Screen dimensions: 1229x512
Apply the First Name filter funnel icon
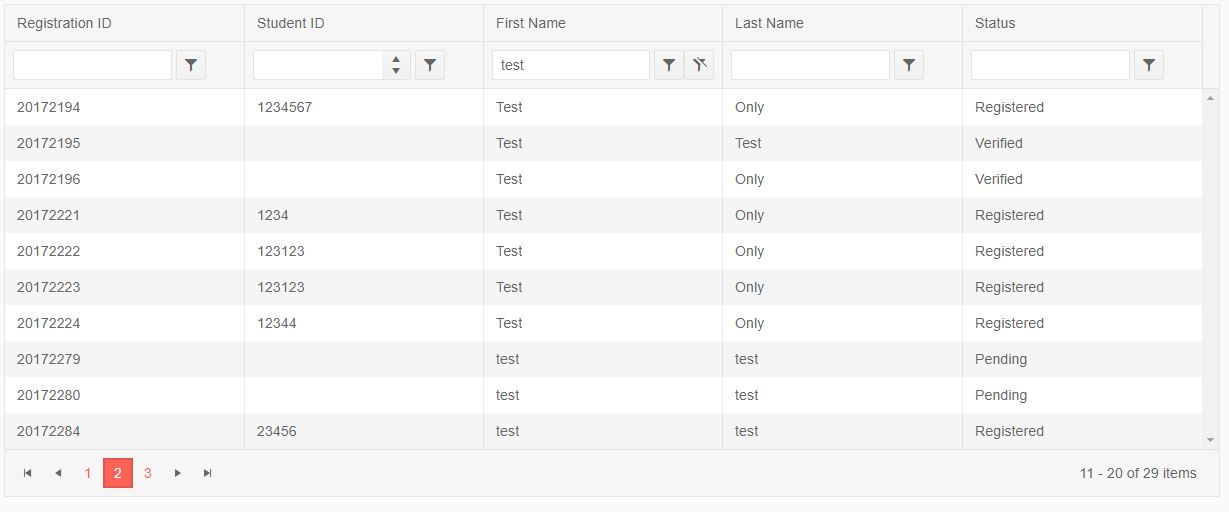(x=668, y=66)
